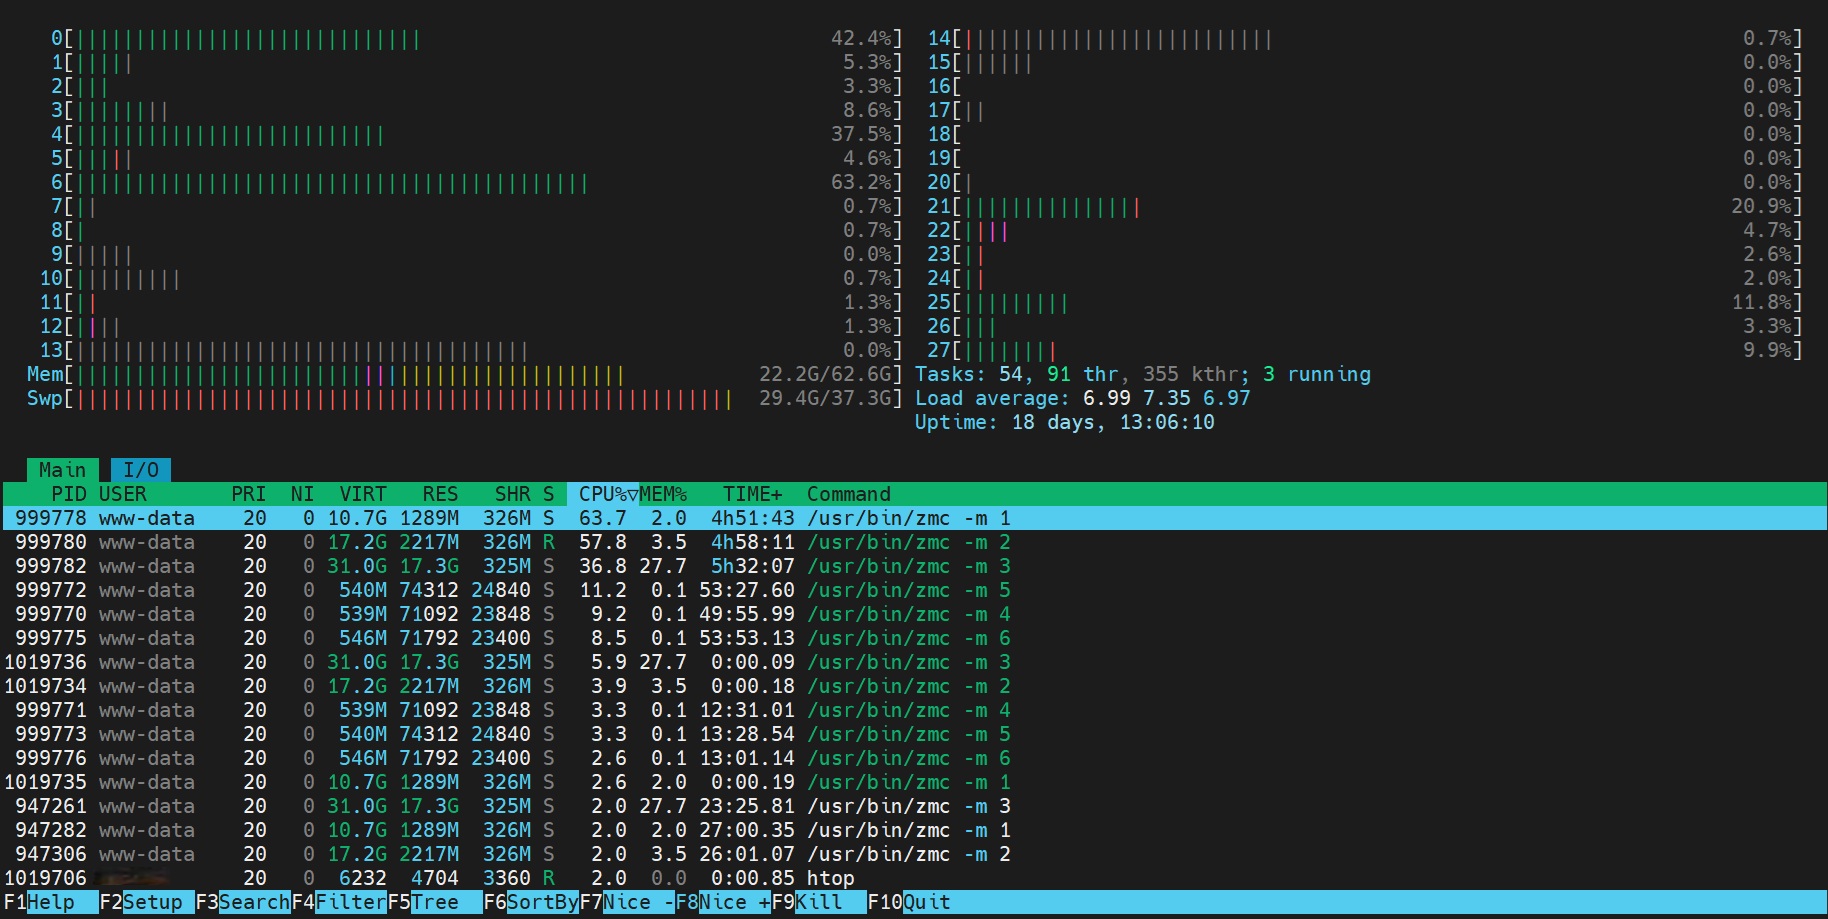Viewport: 1828px width, 919px height.
Task: Click the Tasks summary line
Action: pos(1143,374)
